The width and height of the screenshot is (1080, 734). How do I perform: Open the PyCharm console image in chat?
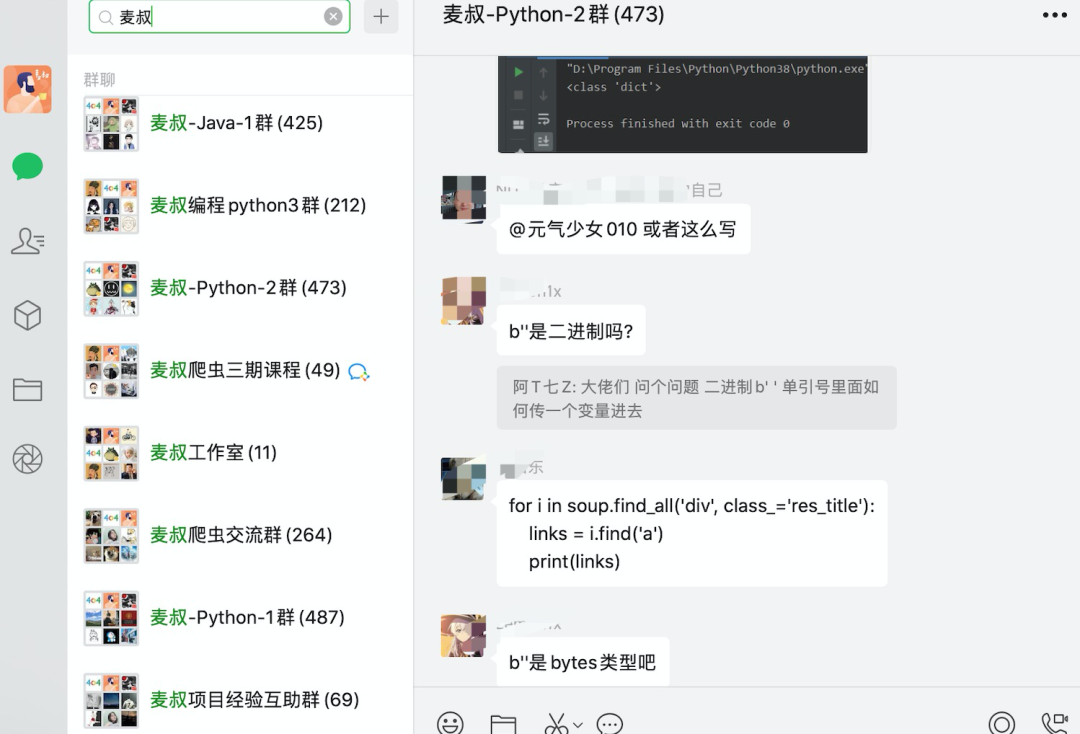(683, 104)
